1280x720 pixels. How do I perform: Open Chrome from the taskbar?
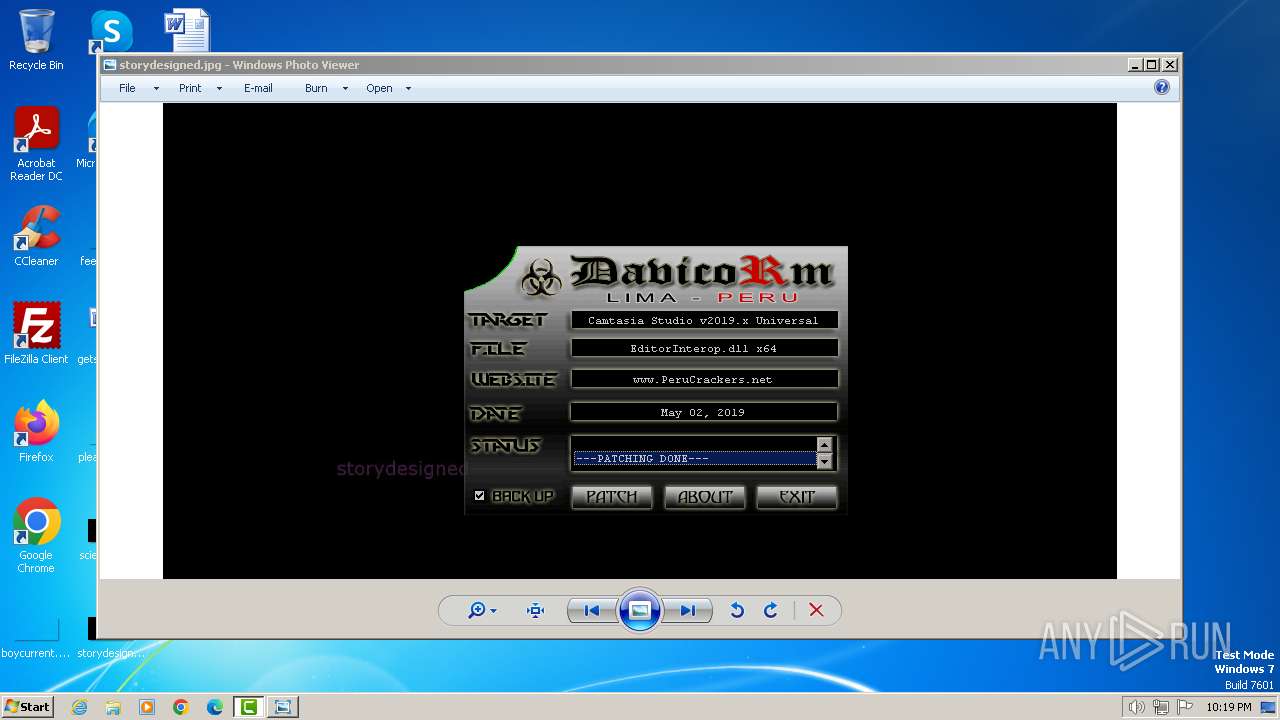(x=181, y=707)
